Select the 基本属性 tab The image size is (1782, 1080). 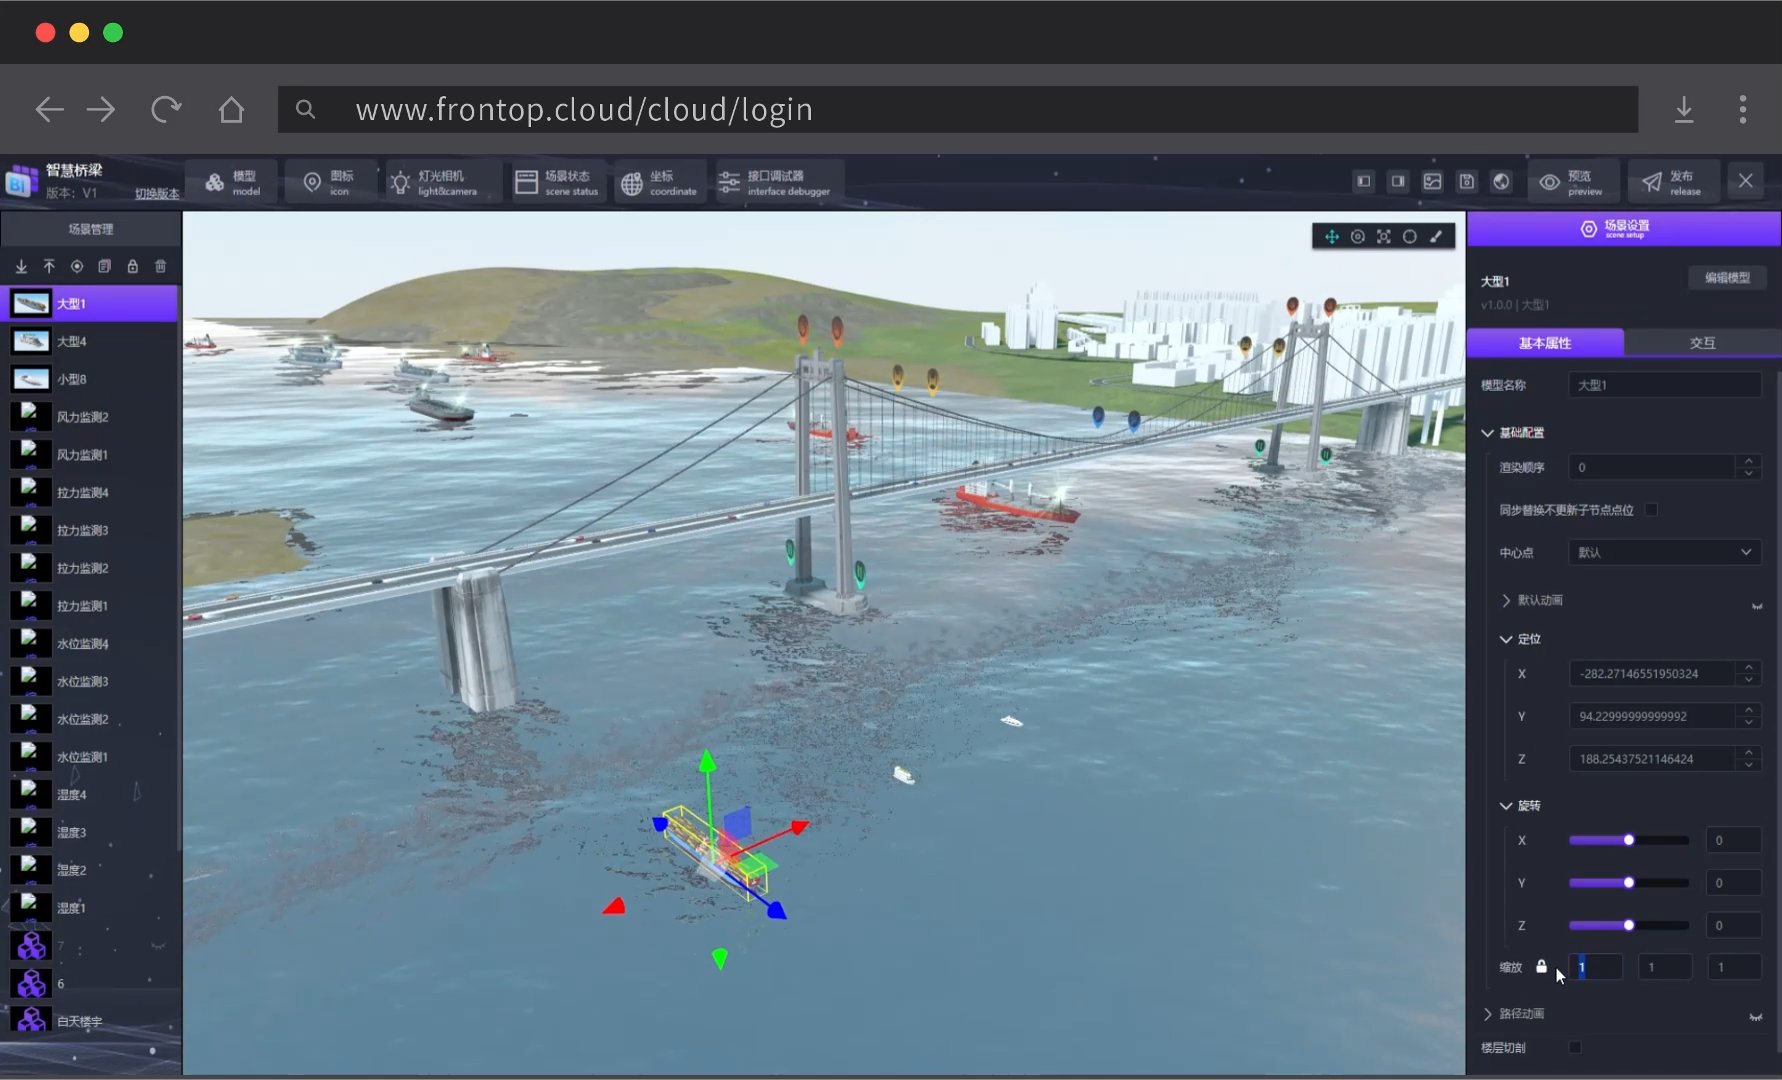[x=1544, y=343]
